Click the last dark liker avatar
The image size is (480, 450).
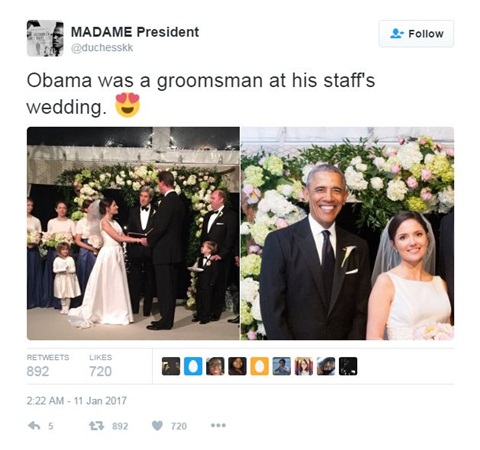click(x=348, y=366)
